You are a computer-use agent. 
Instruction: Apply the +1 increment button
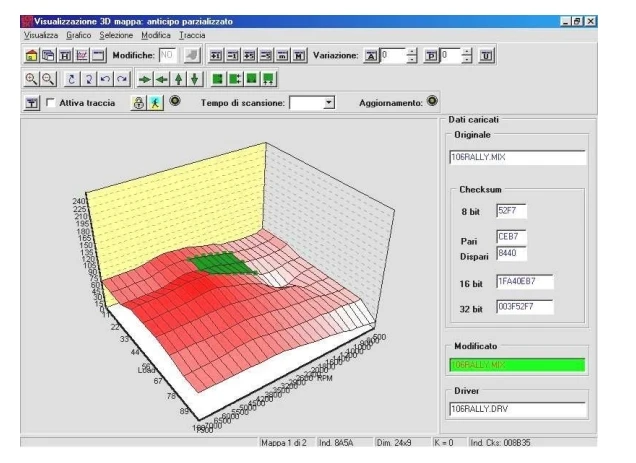(x=216, y=55)
